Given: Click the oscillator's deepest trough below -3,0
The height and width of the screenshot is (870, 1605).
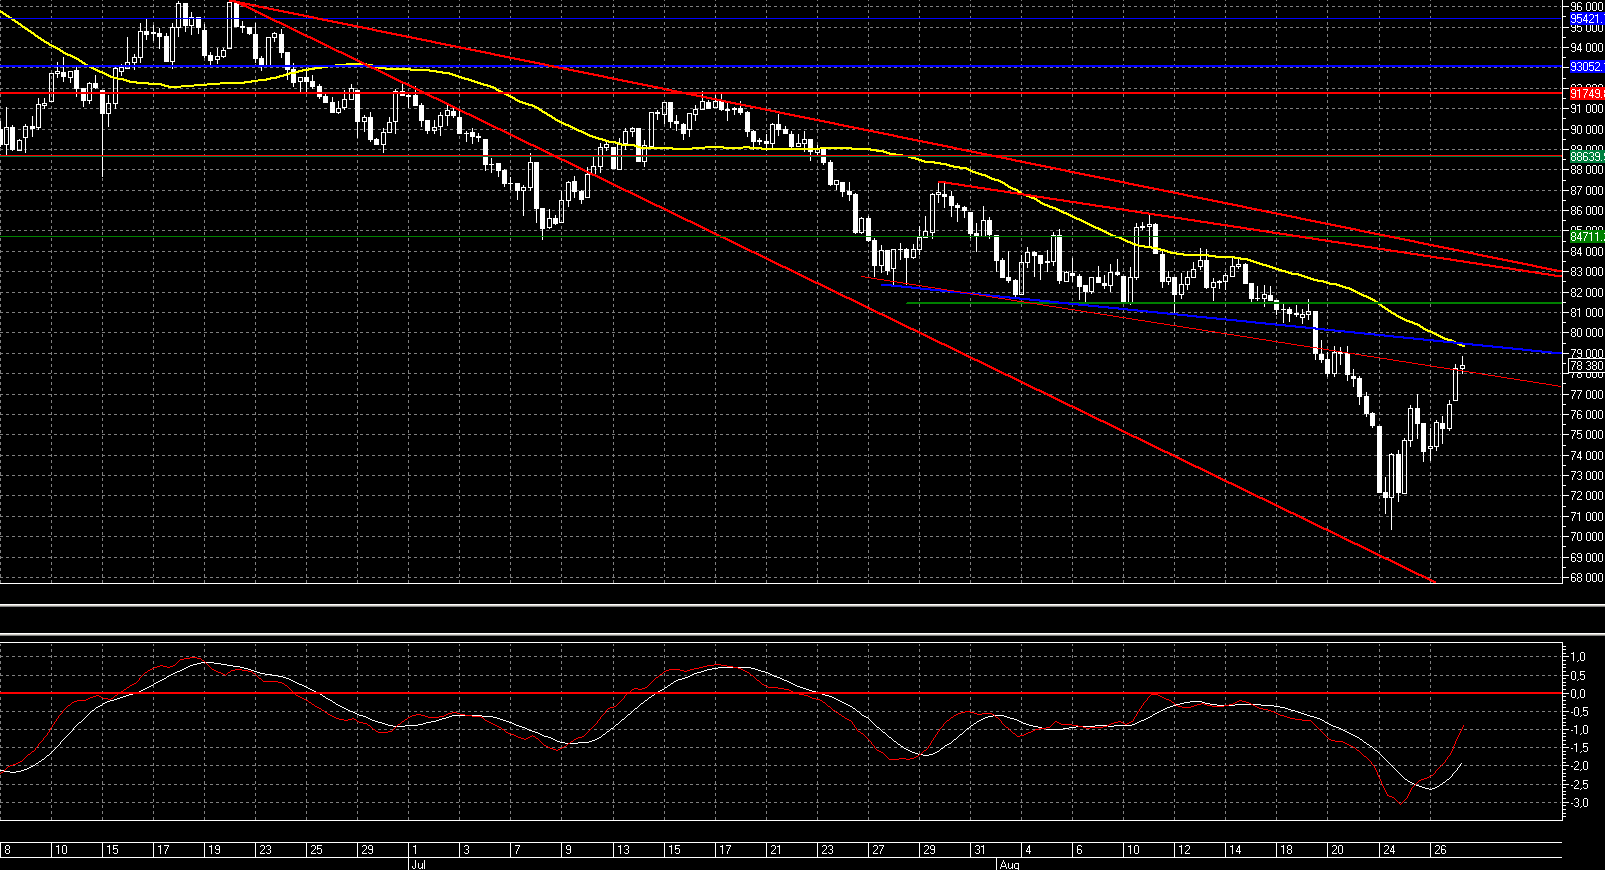Looking at the screenshot, I should [x=1401, y=803].
